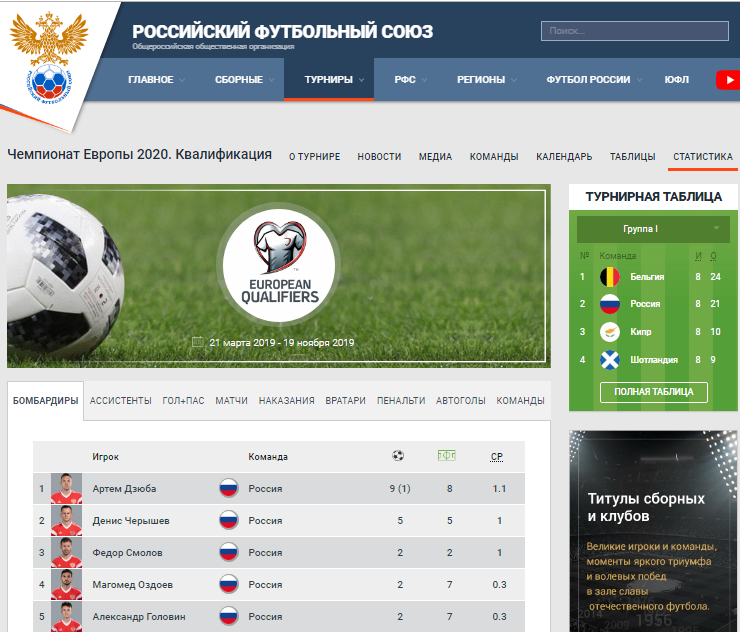This screenshot has height=632, width=740.
Task: Sort by goals using soccer ball column icon
Action: click(398, 455)
